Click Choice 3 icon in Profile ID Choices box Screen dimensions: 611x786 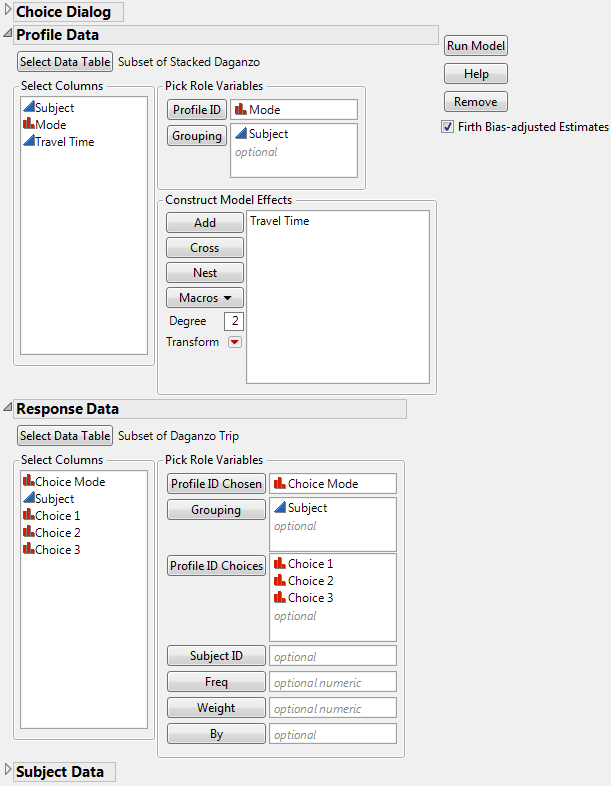pos(280,597)
